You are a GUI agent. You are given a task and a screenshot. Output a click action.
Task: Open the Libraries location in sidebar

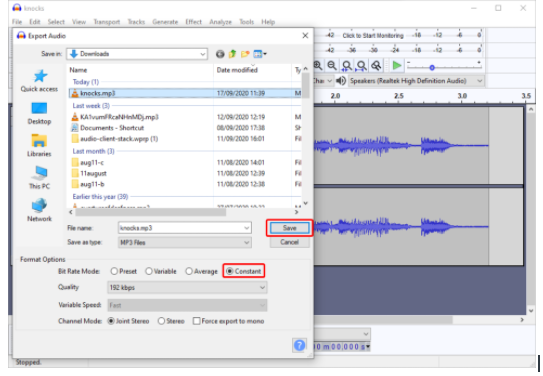39,146
